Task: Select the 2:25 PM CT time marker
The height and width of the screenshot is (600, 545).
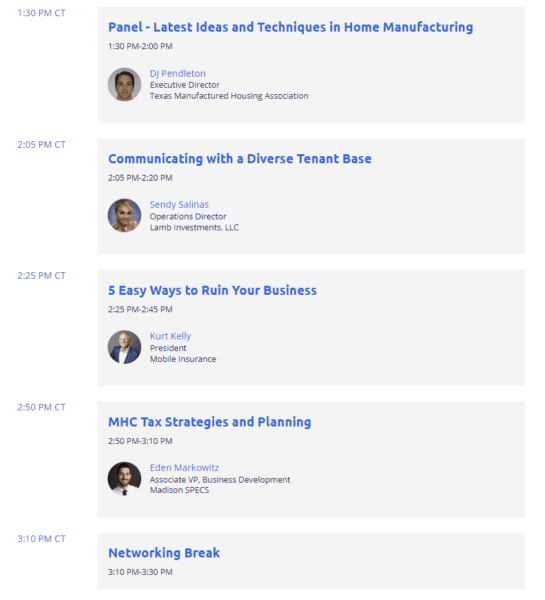Action: point(41,276)
